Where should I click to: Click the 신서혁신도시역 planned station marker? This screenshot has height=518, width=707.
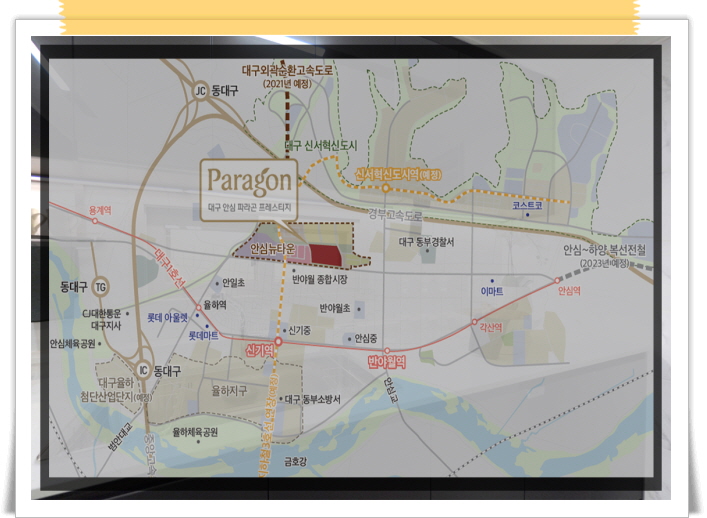pos(386,188)
